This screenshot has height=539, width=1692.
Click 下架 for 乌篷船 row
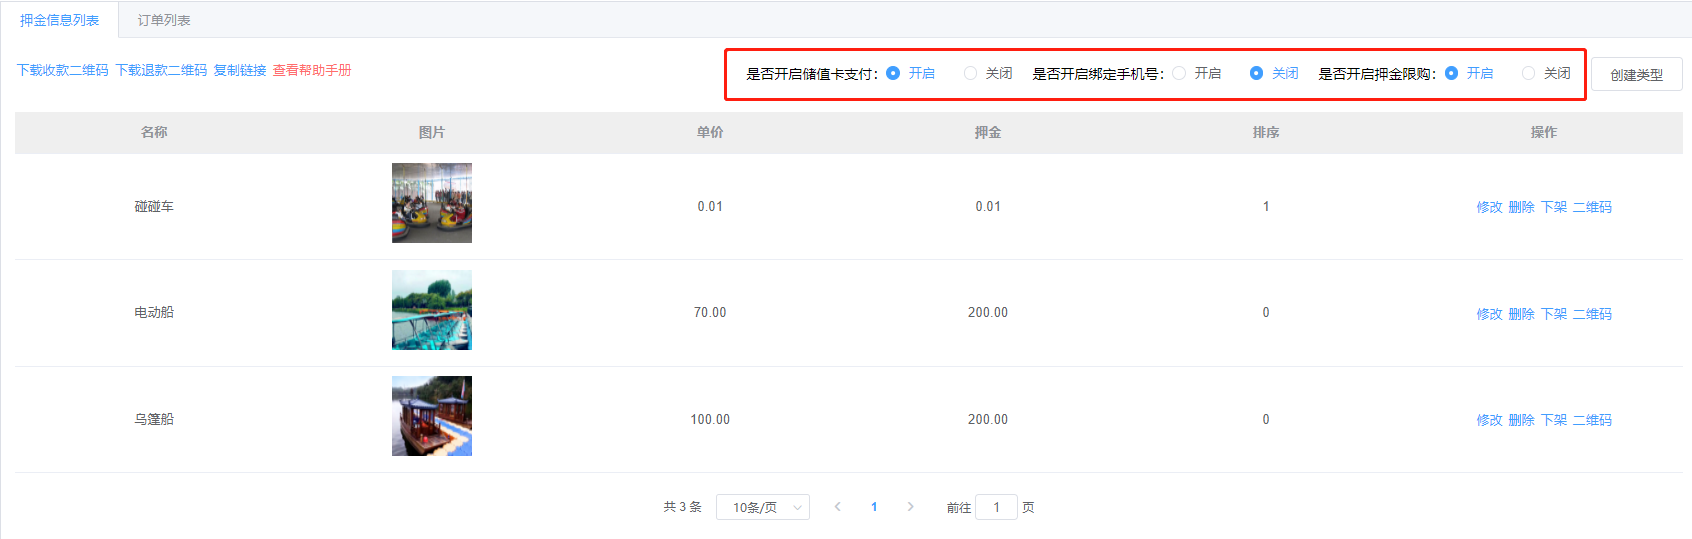pos(1553,420)
